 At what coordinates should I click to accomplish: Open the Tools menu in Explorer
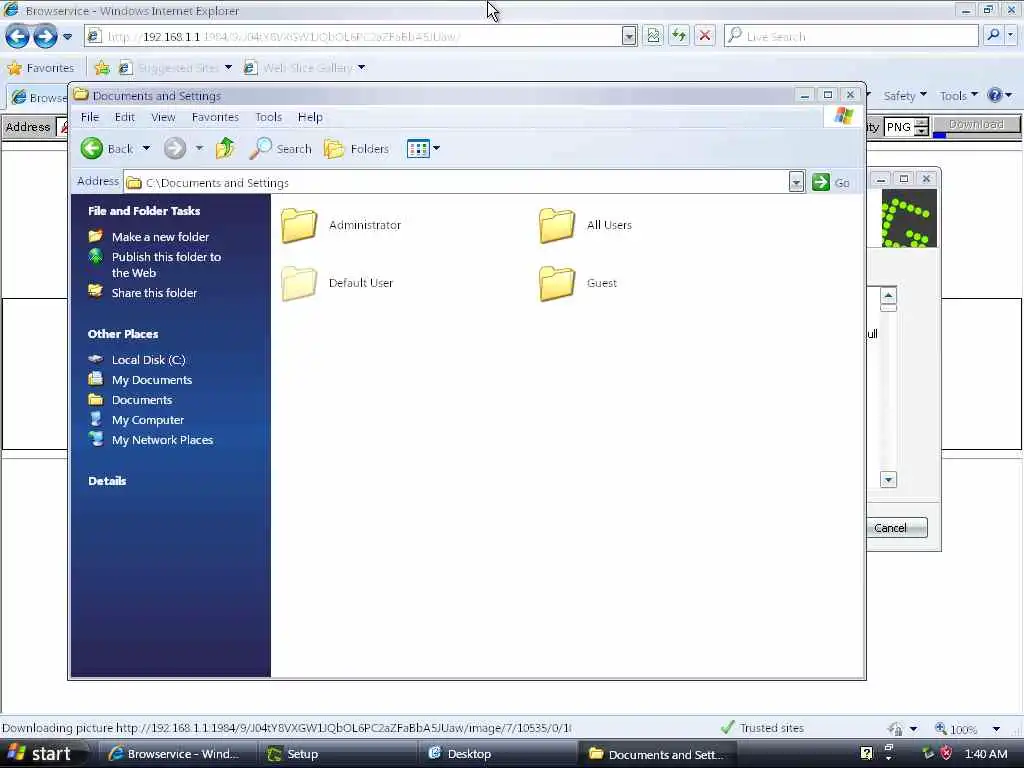click(268, 117)
